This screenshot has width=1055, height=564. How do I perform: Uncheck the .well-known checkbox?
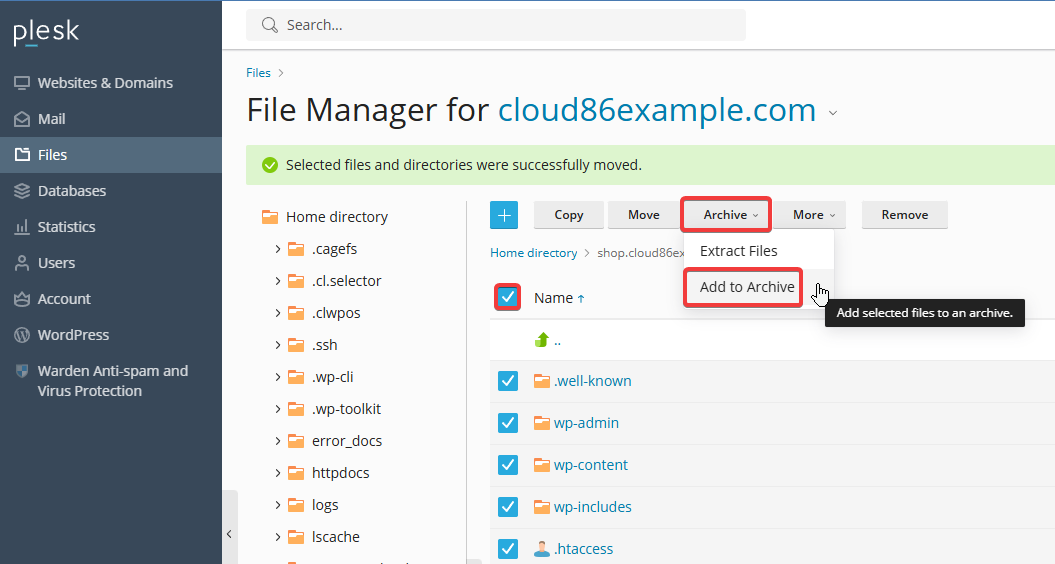(x=507, y=381)
